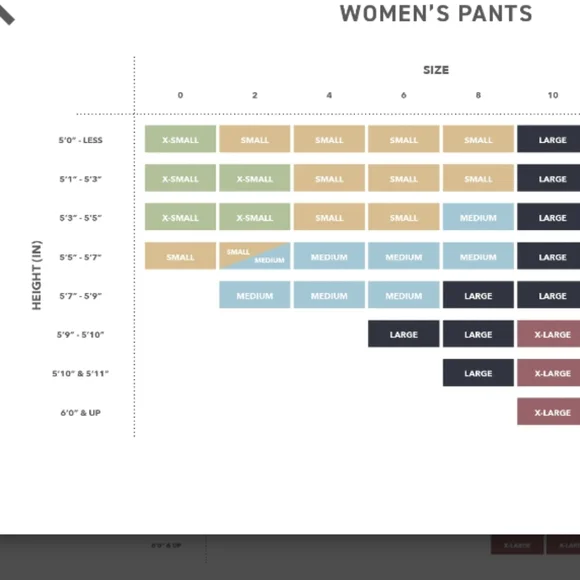Screen dimensions: 580x580
Task: Click X-SMALL cell for size 0 at 5'0" - LESS
Action: (180, 139)
